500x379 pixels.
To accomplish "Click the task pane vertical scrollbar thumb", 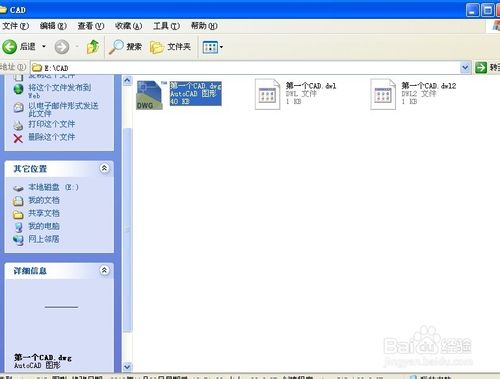I will click(x=127, y=230).
